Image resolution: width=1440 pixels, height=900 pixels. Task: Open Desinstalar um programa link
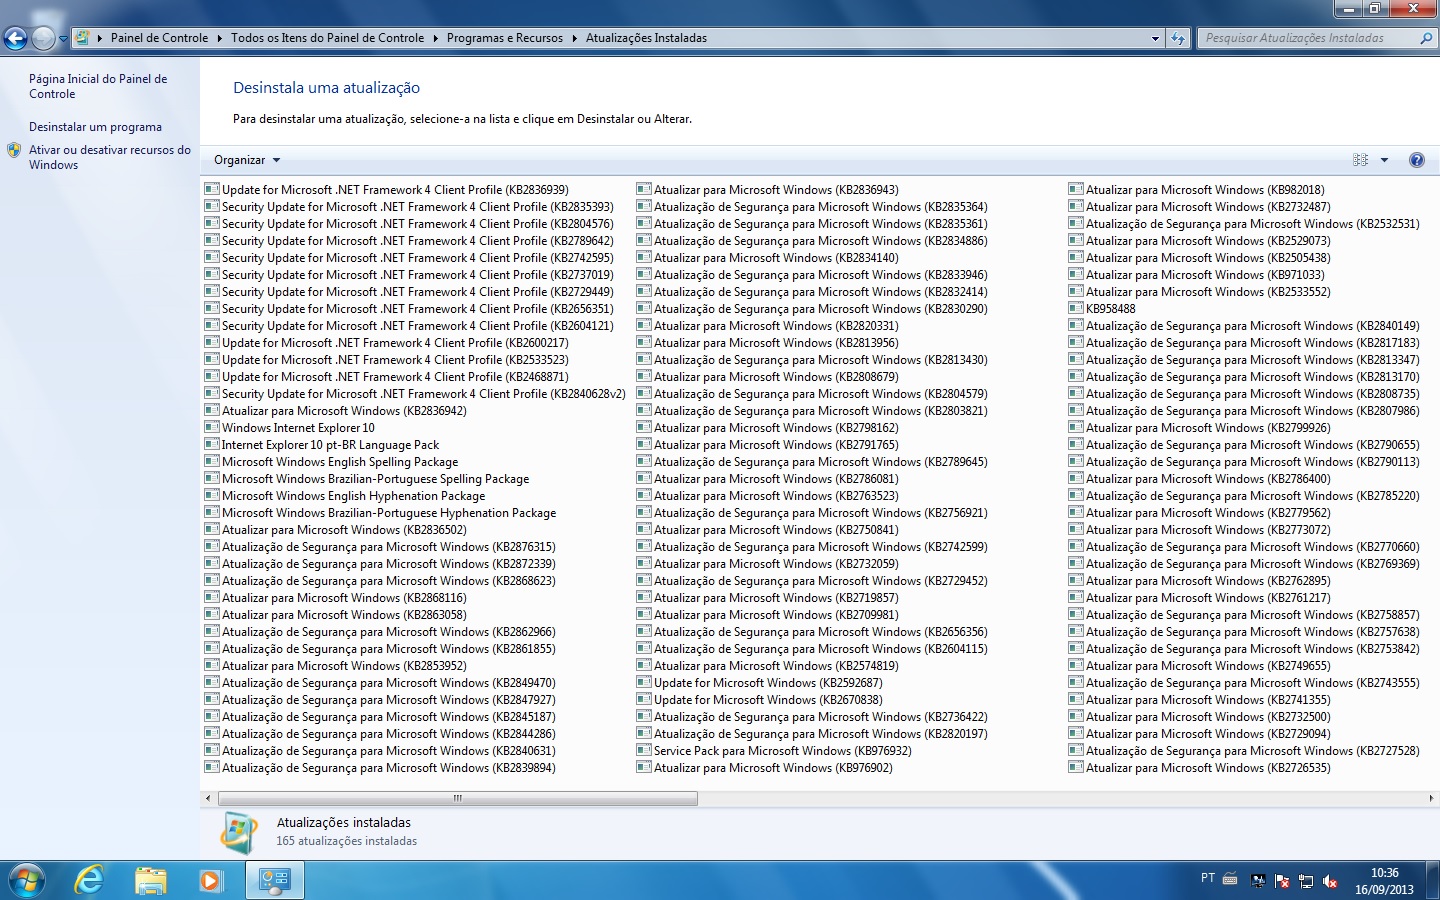[x=95, y=127]
